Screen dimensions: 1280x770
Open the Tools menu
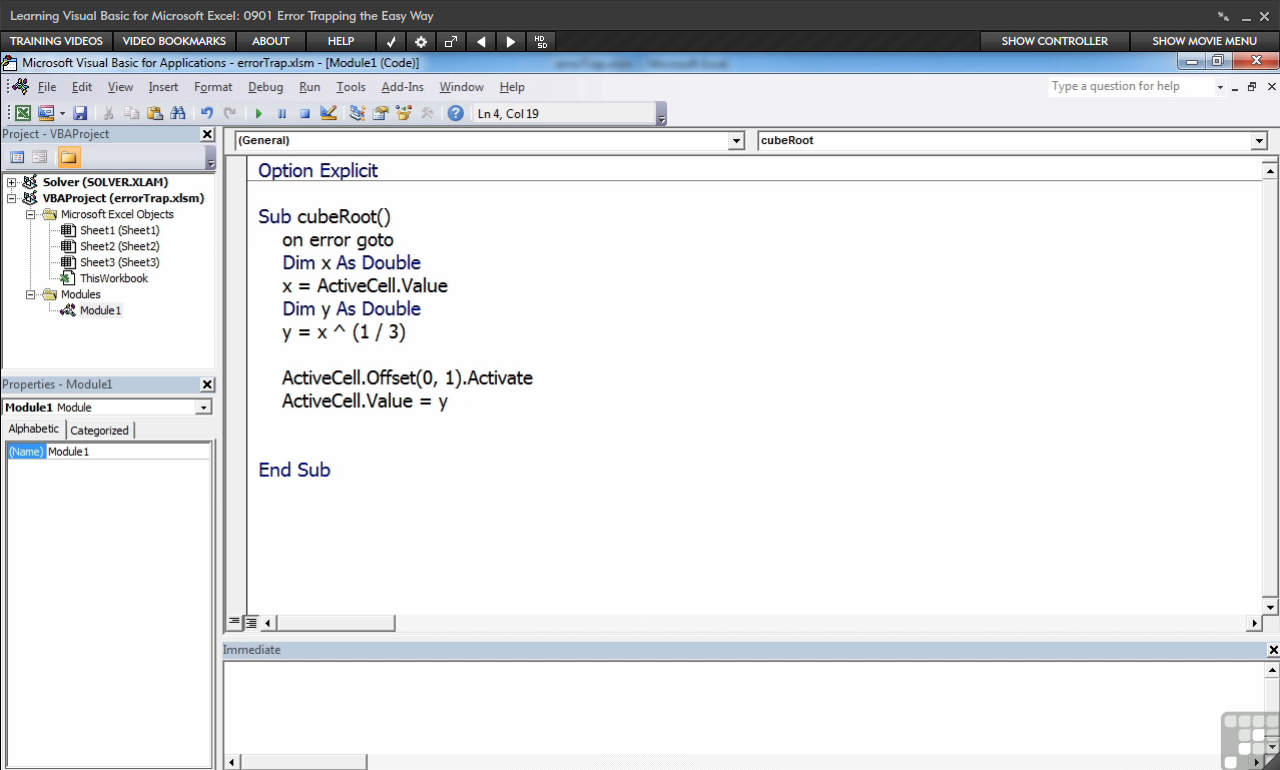[x=351, y=87]
